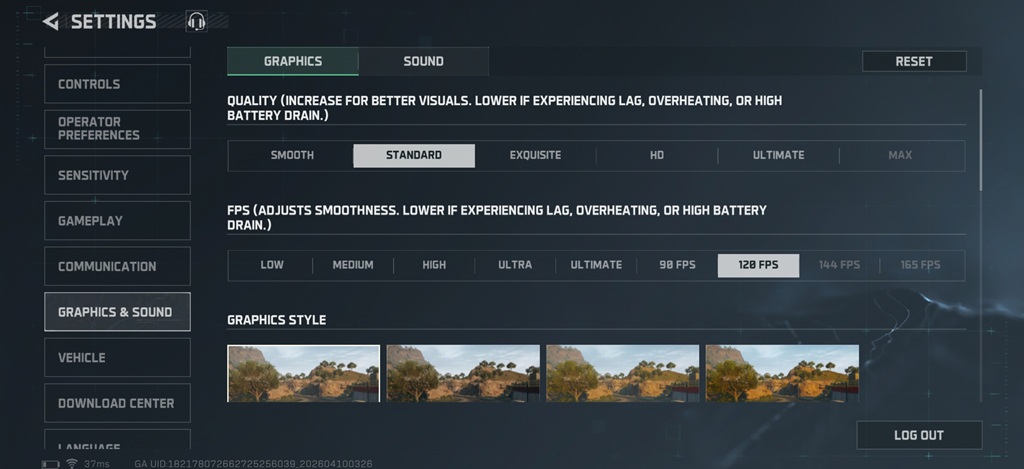1024x469 pixels.
Task: Select Exquisite graphics quality
Action: 535,155
